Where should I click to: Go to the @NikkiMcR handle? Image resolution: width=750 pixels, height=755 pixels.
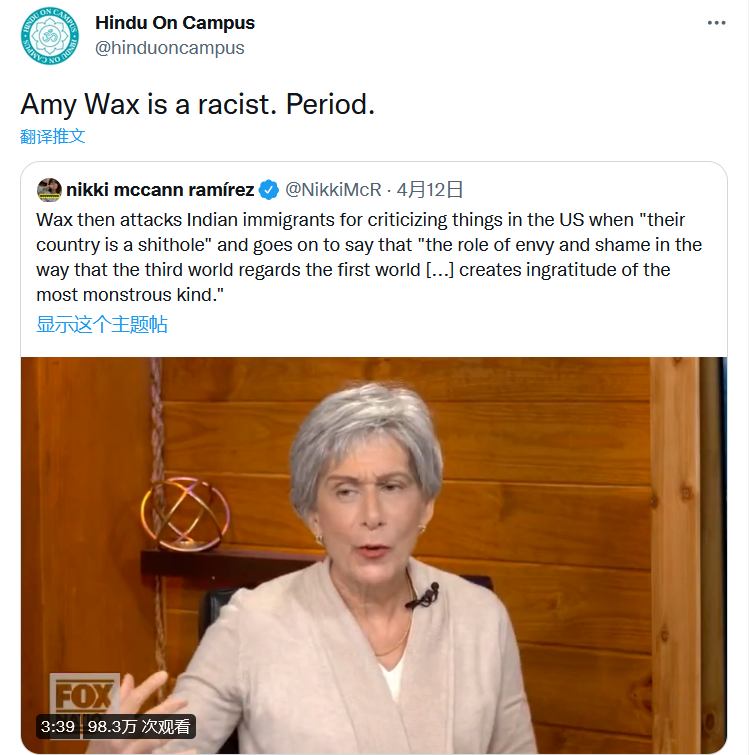[x=335, y=190]
